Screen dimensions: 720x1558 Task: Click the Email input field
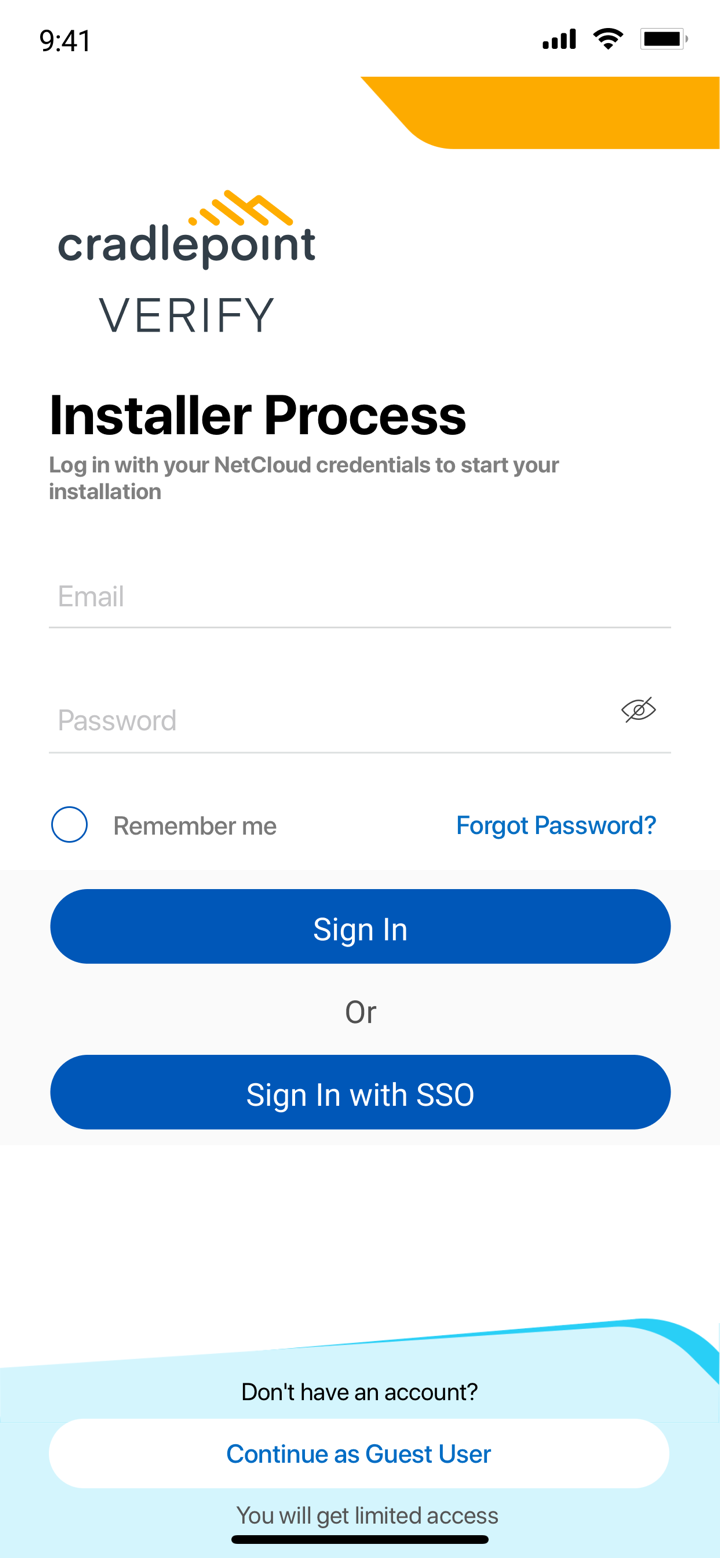(360, 597)
